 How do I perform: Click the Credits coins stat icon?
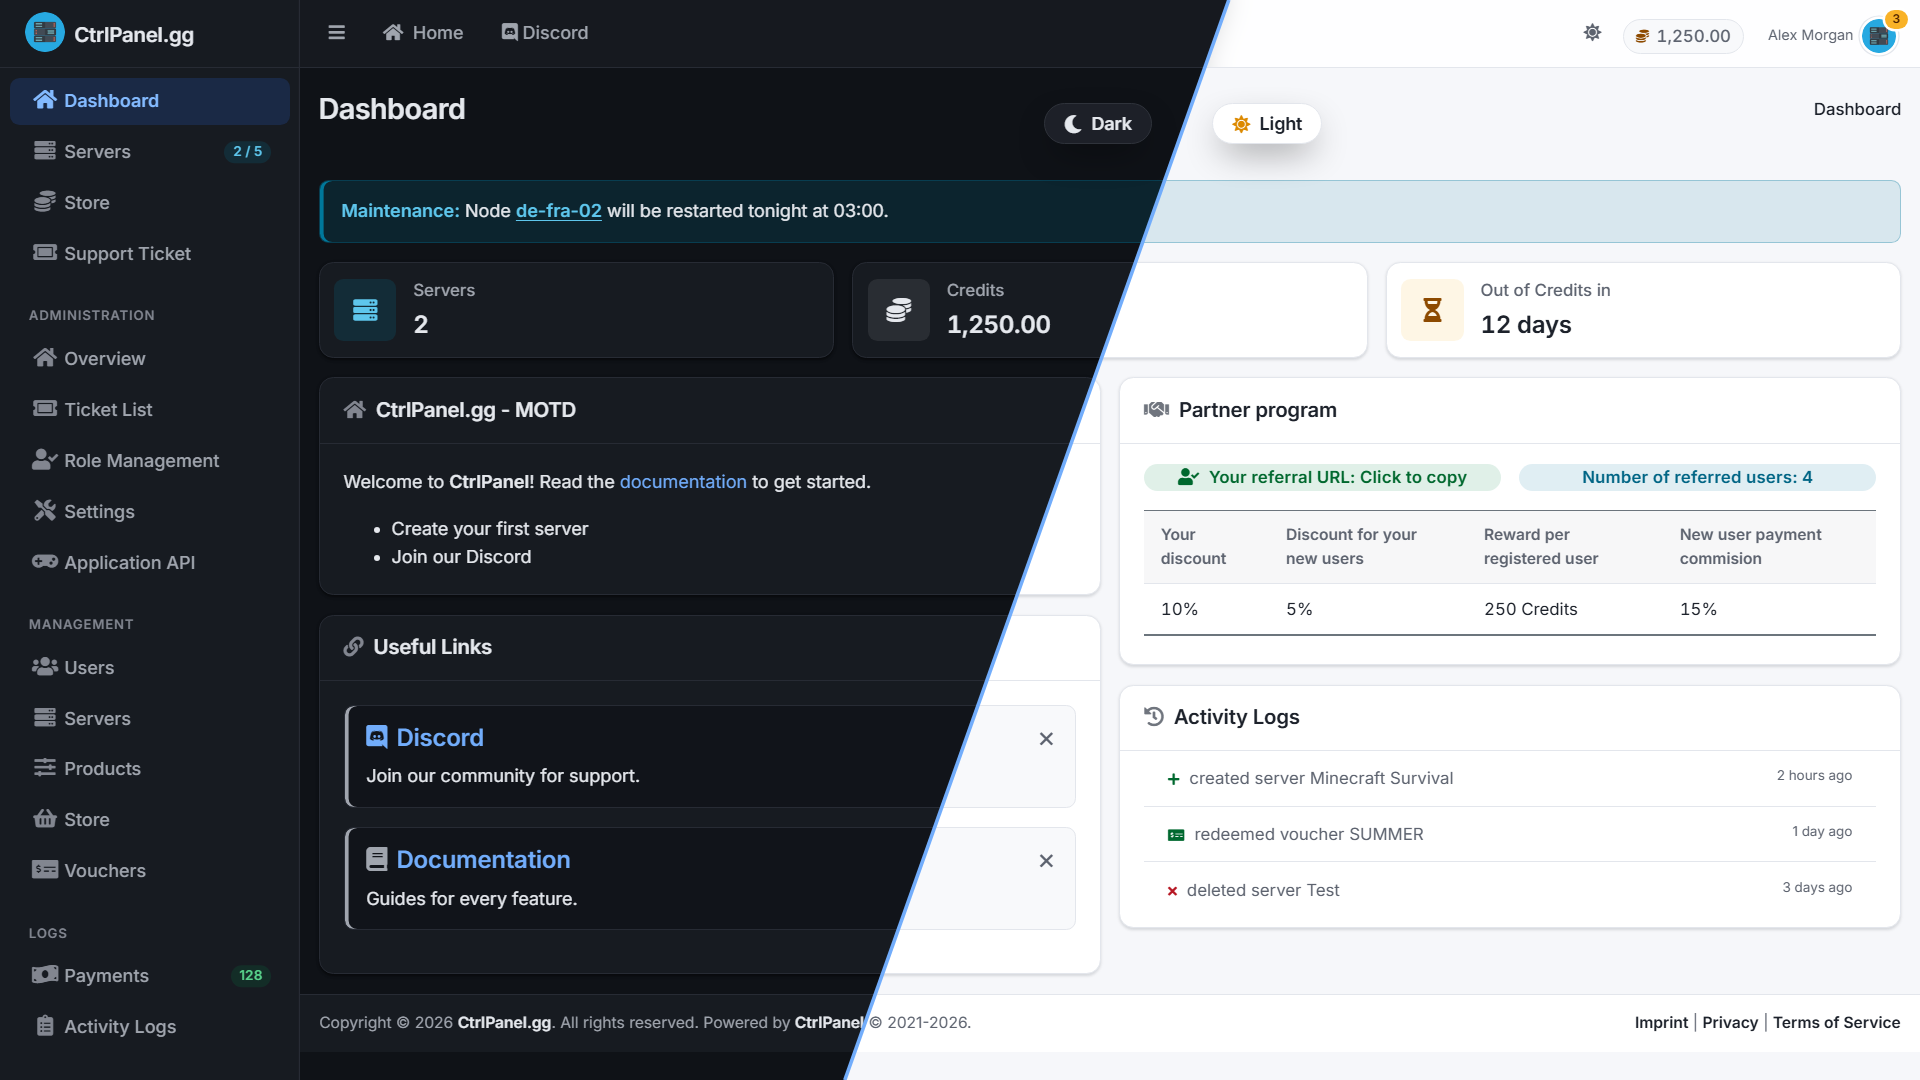pos(898,310)
